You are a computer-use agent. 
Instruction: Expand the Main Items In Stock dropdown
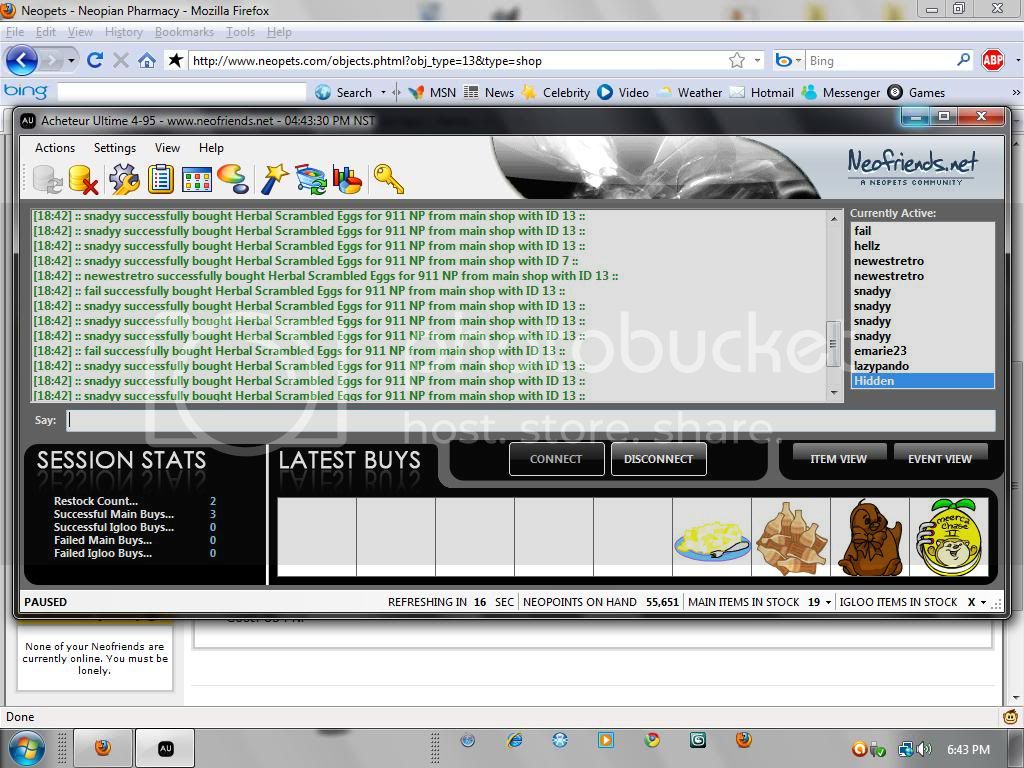828,603
